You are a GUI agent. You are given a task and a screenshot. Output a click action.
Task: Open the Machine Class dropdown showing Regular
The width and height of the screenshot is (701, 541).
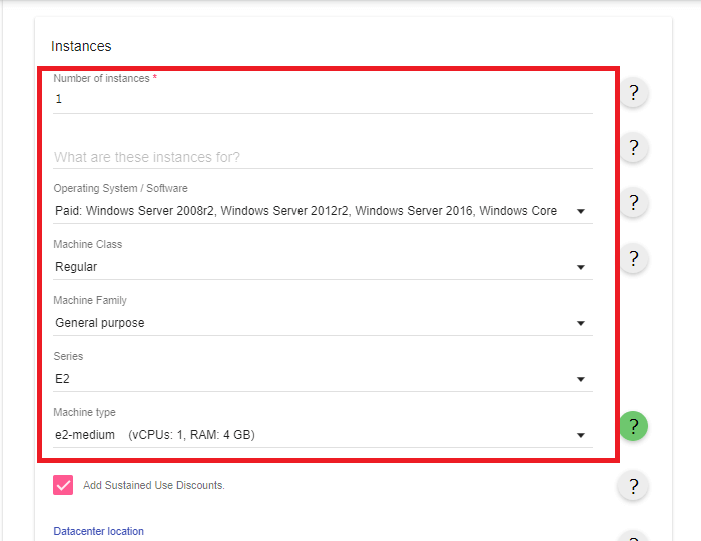[x=323, y=267]
